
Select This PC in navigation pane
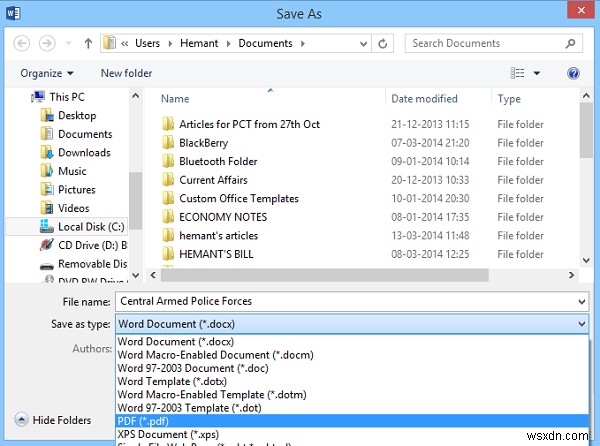click(x=58, y=97)
